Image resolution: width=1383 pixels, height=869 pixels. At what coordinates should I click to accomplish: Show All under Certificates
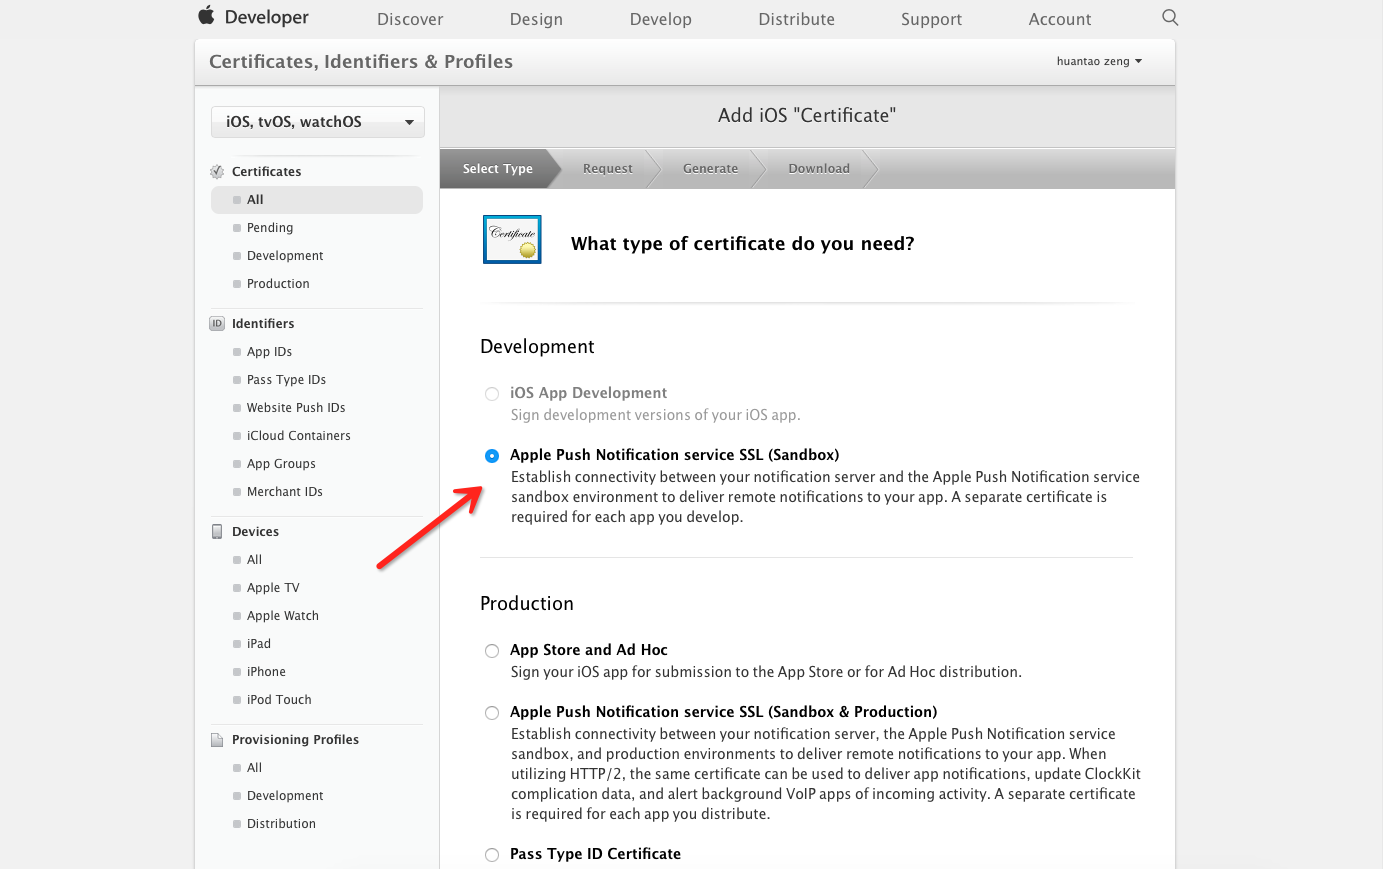pos(317,200)
